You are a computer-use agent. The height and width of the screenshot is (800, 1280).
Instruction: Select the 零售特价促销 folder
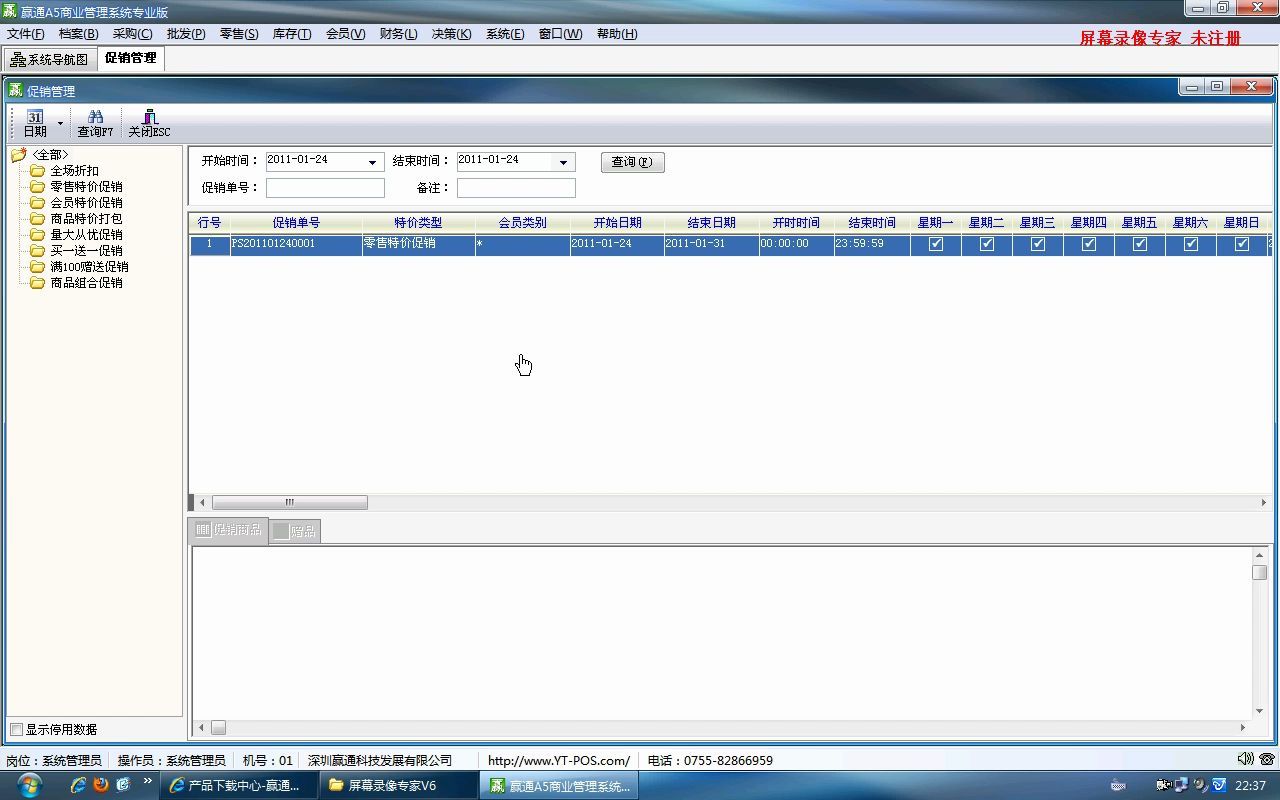[77, 187]
